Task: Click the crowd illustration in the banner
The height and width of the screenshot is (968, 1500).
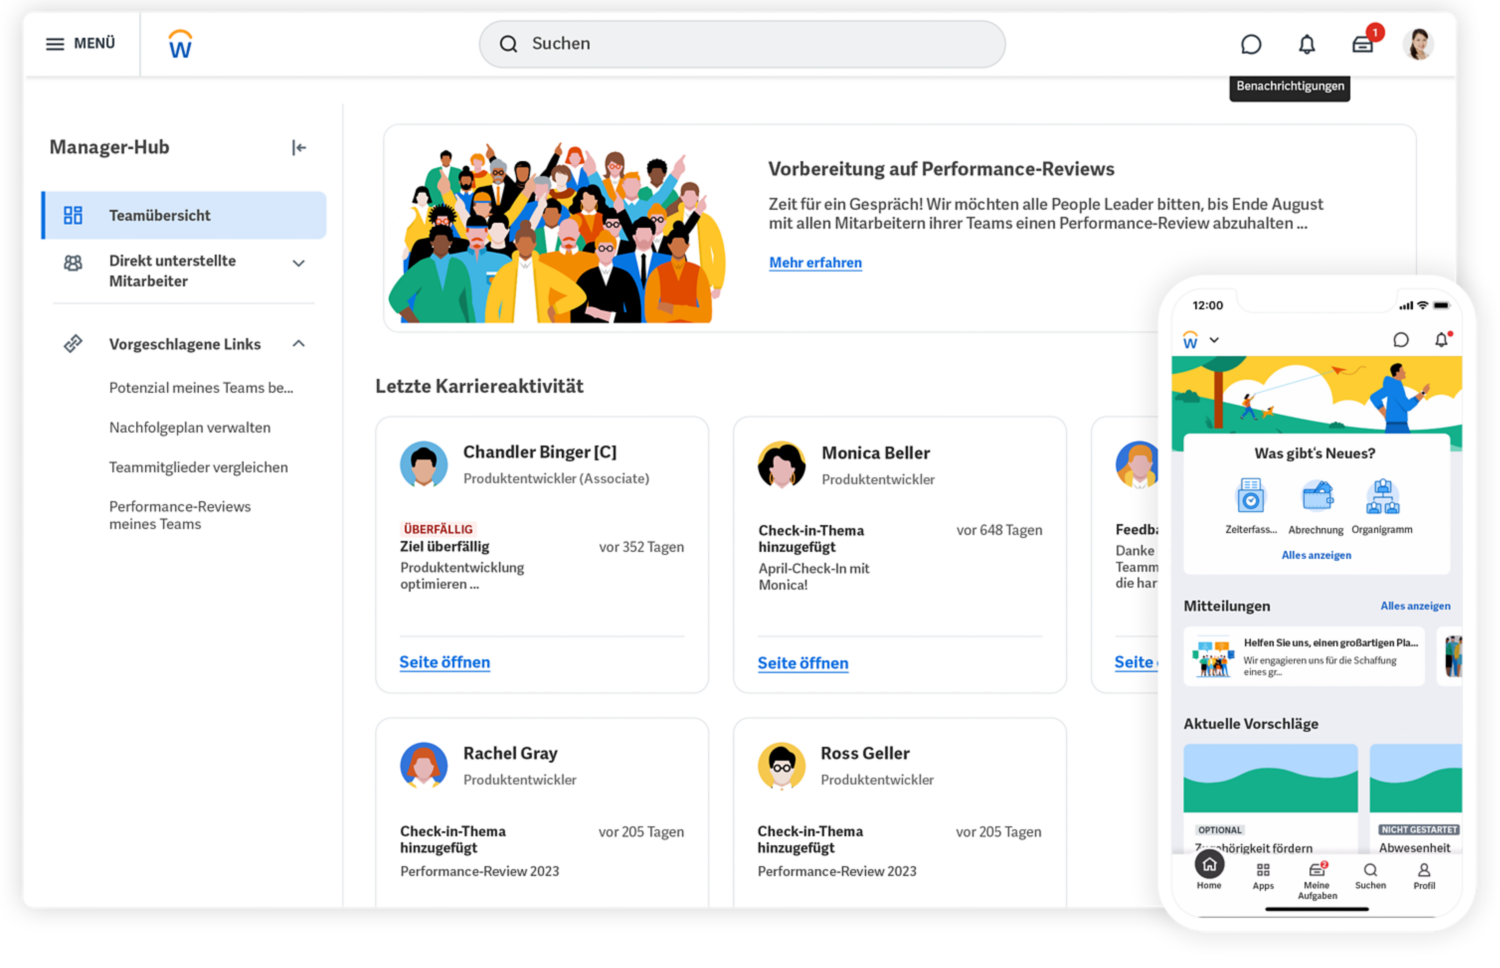Action: click(x=557, y=232)
